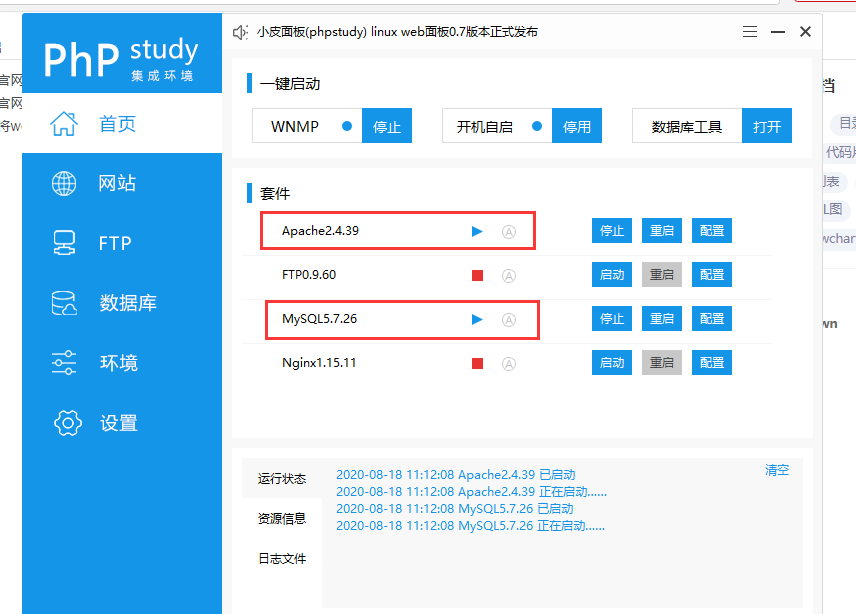This screenshot has height=614, width=856.
Task: Select the FTP0.9.60 suite name
Action: [x=309, y=275]
